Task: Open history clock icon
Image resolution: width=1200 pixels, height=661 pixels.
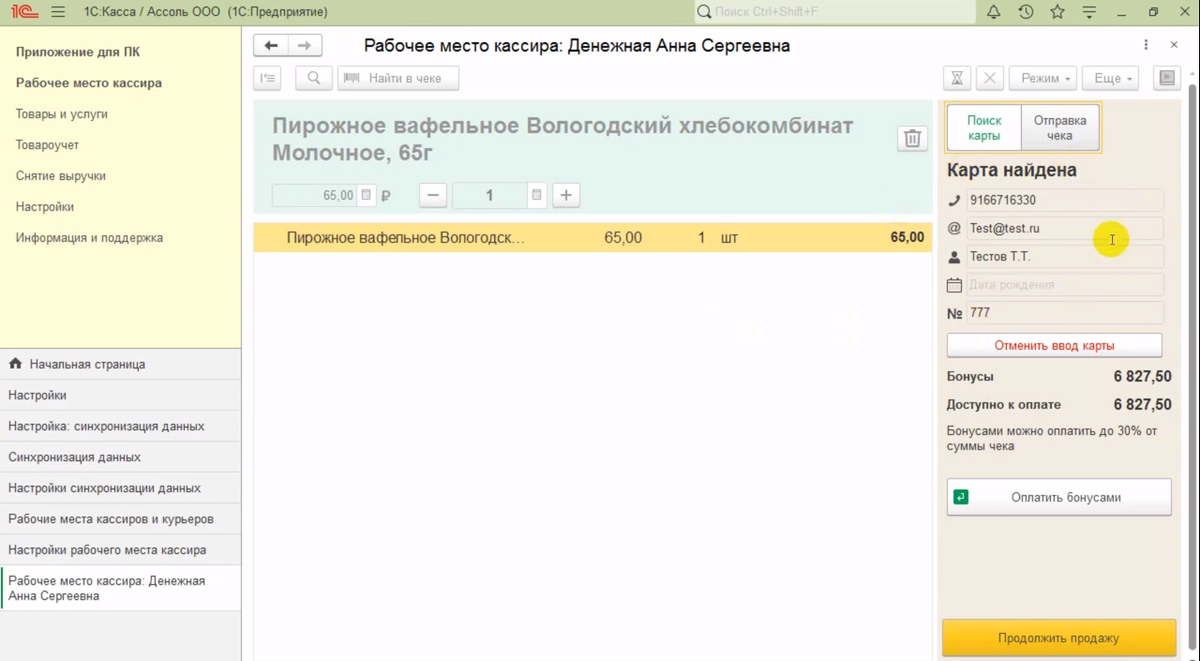Action: (x=1026, y=12)
